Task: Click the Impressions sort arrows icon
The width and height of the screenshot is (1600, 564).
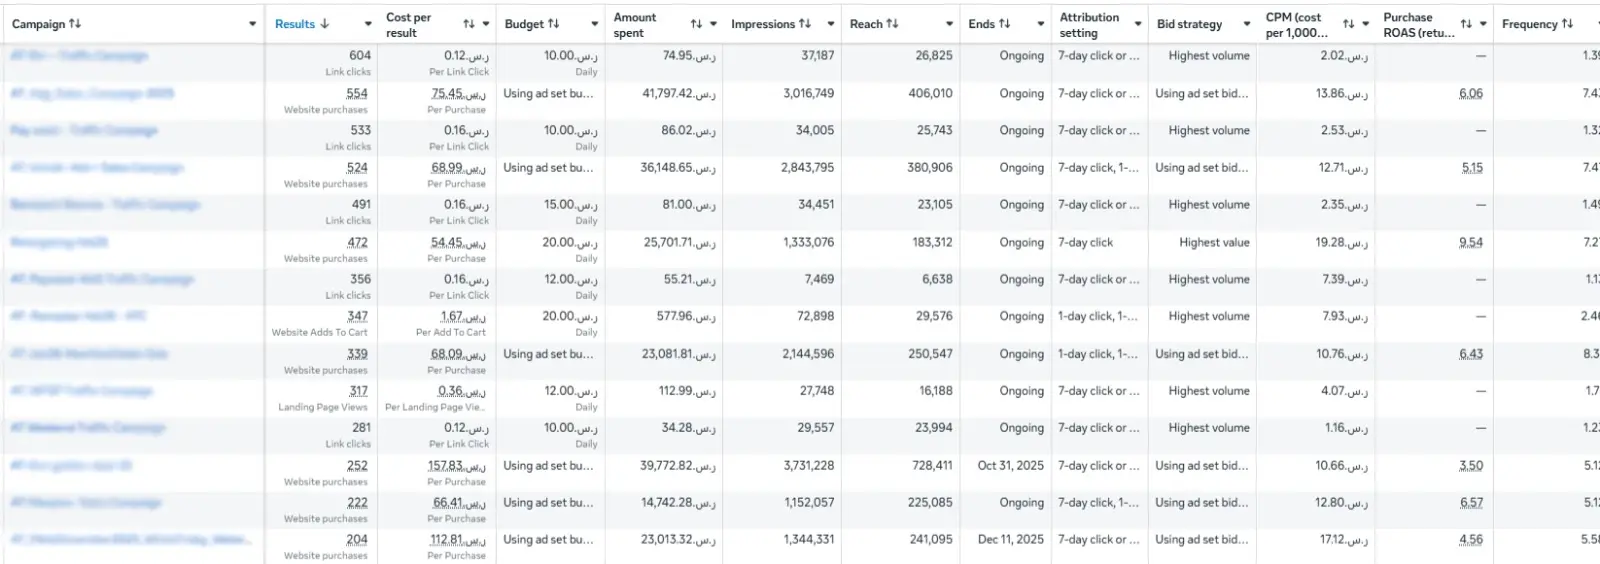Action: click(805, 24)
